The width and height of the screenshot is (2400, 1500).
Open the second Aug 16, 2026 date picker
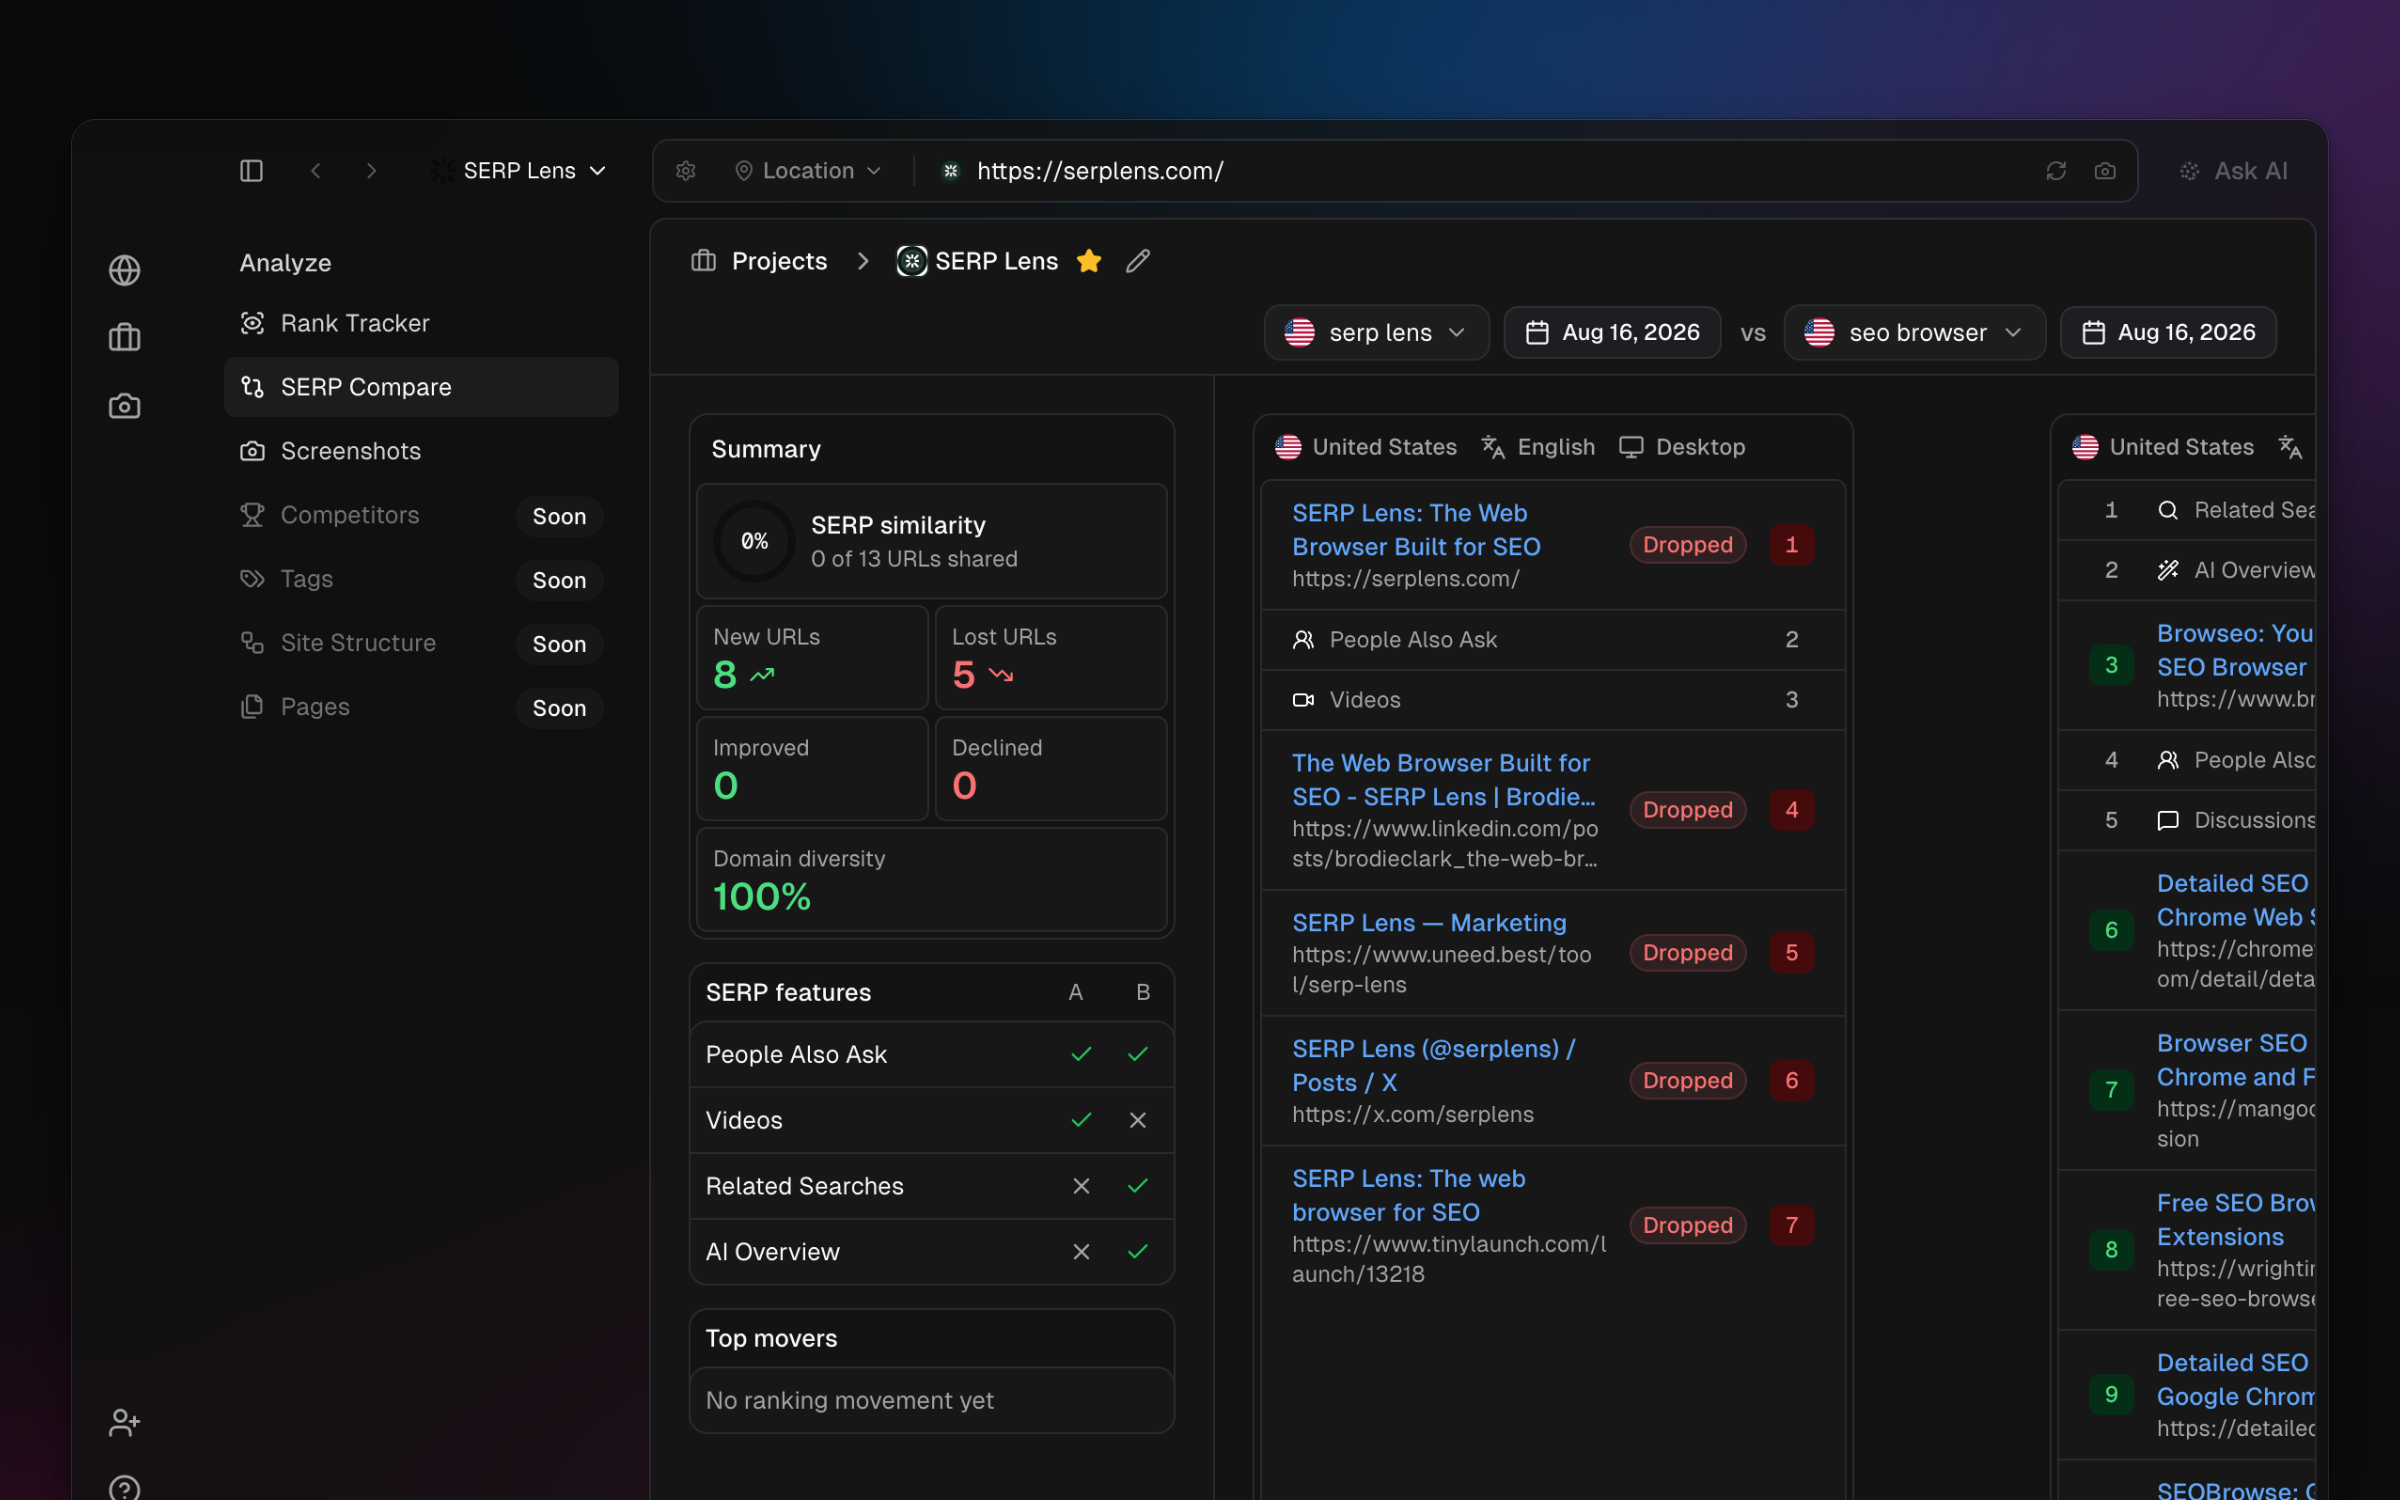coord(2168,332)
